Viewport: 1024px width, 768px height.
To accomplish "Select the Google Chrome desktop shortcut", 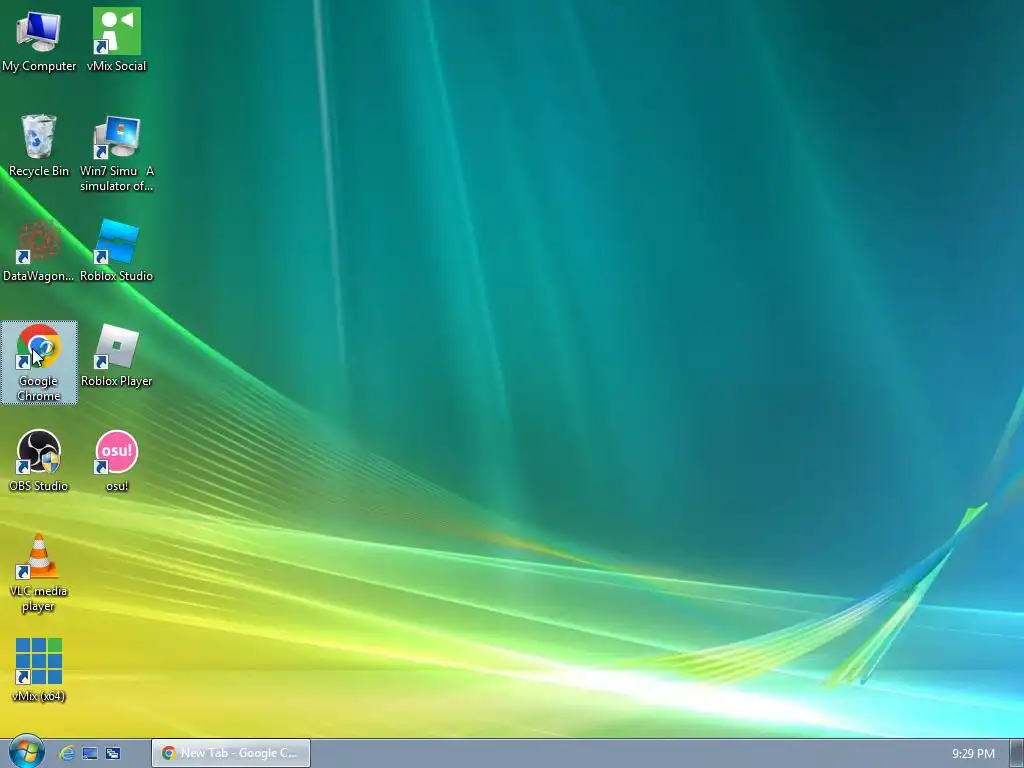I will pyautogui.click(x=39, y=362).
